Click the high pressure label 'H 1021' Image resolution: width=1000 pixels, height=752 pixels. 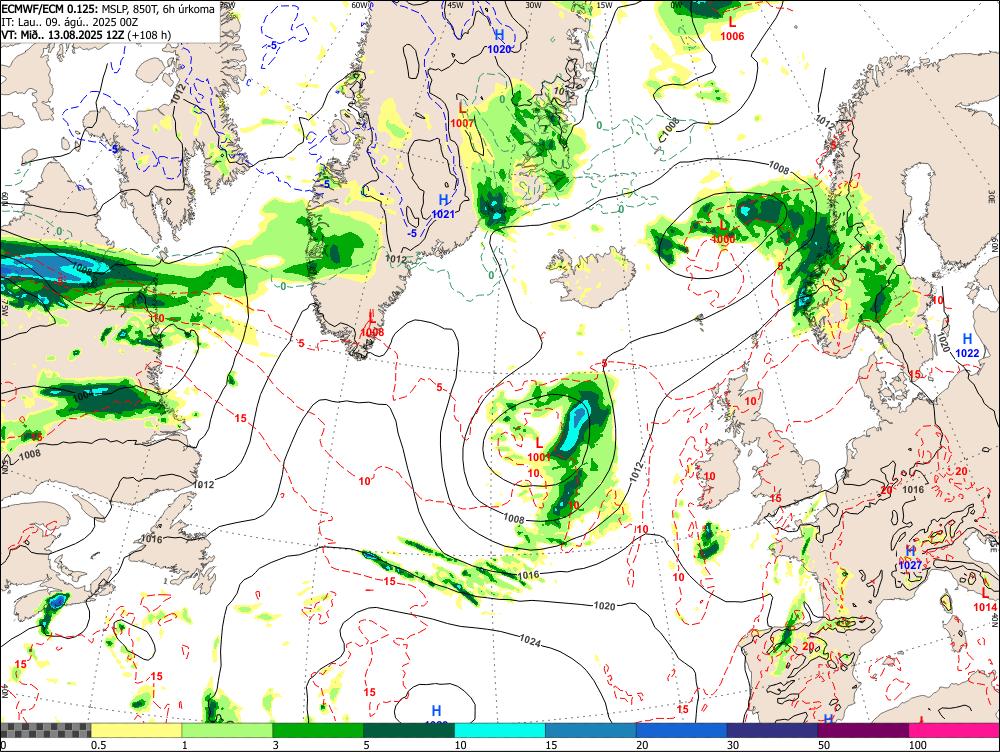click(443, 207)
